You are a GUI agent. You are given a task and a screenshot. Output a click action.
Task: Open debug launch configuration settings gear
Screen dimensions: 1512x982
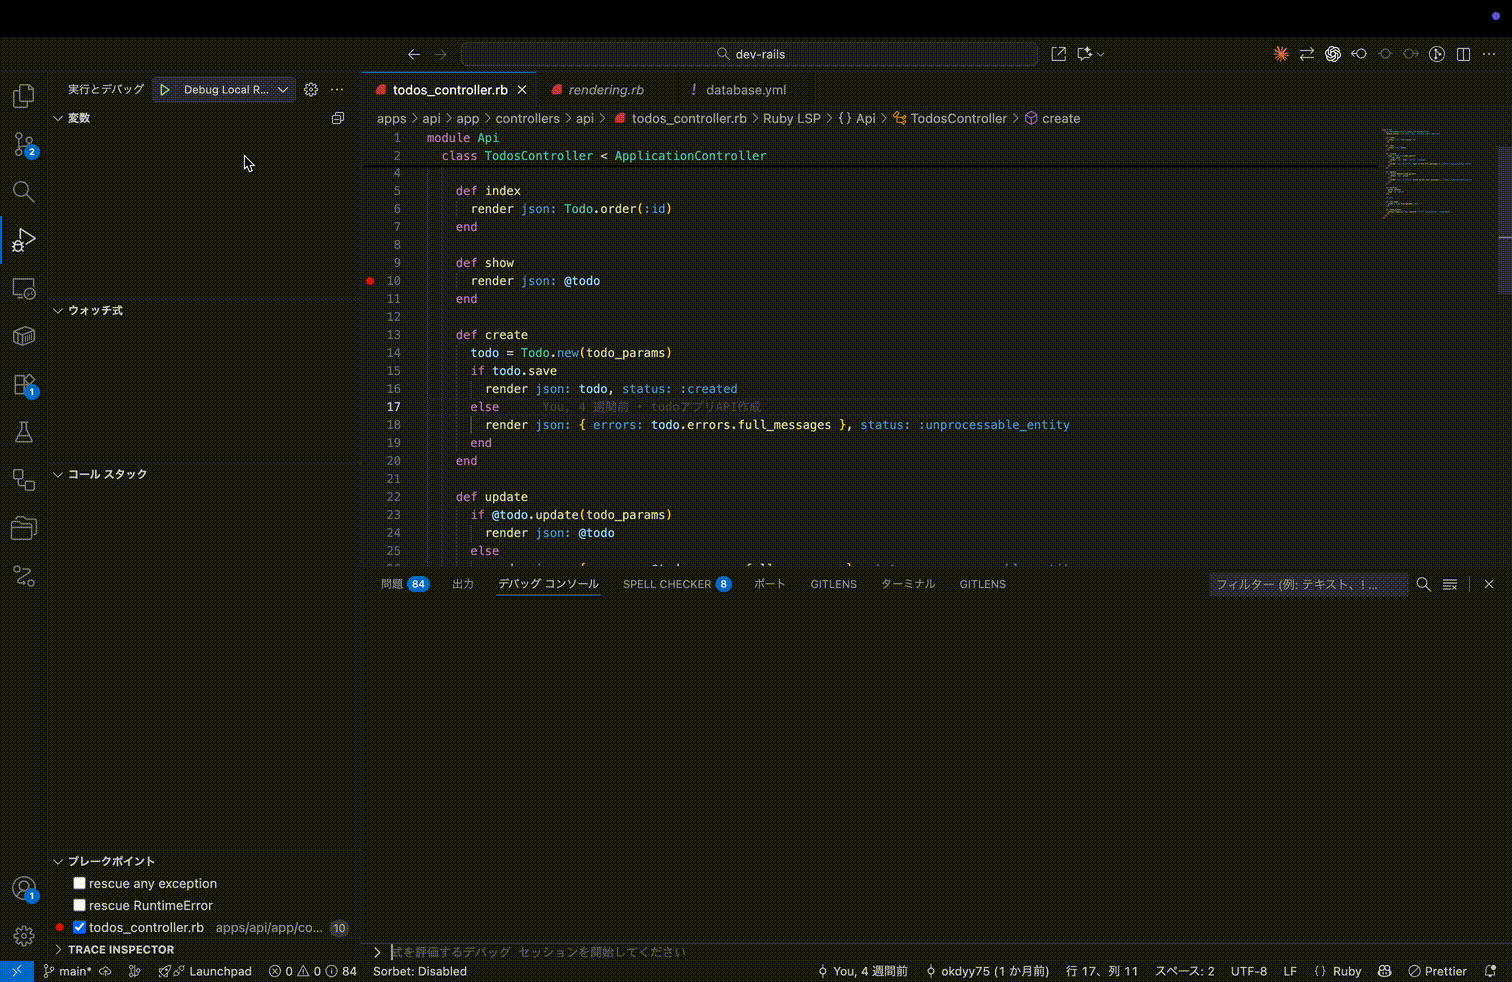point(310,89)
